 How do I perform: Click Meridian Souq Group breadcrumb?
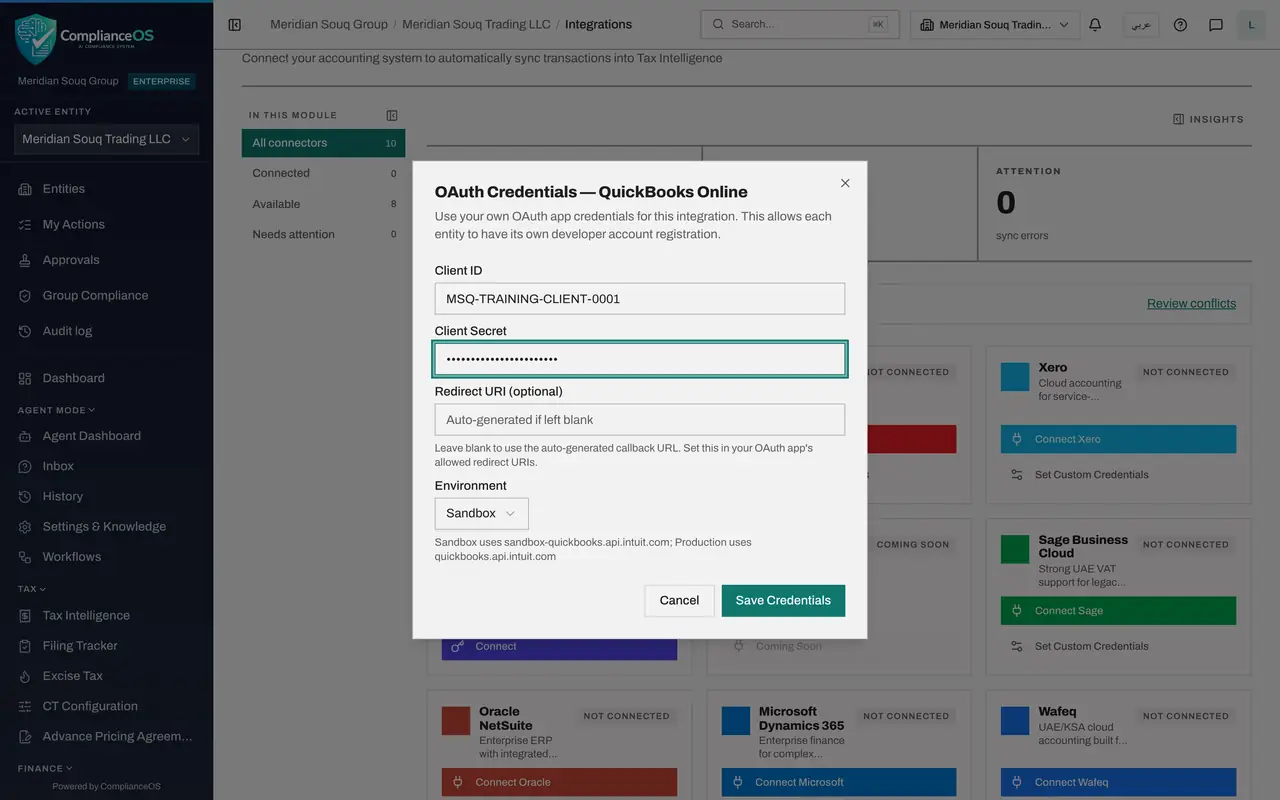coord(329,24)
